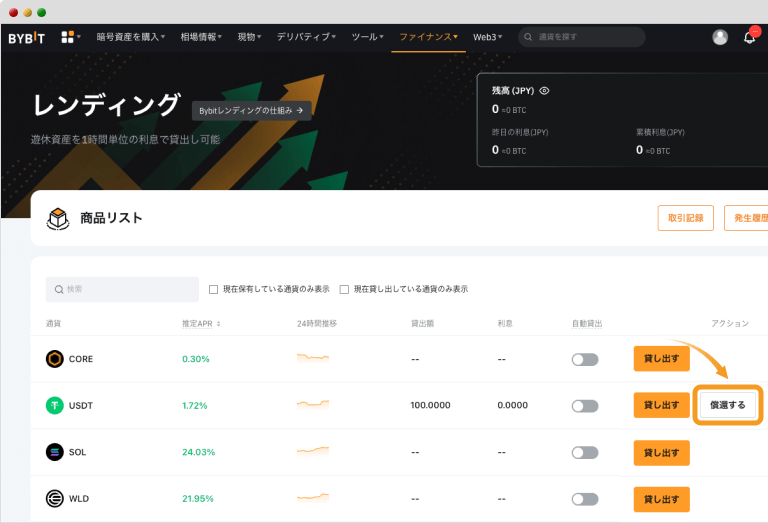Screen dimensions: 768x523
Task: Toggle balance visibility eye icon
Action: point(544,91)
